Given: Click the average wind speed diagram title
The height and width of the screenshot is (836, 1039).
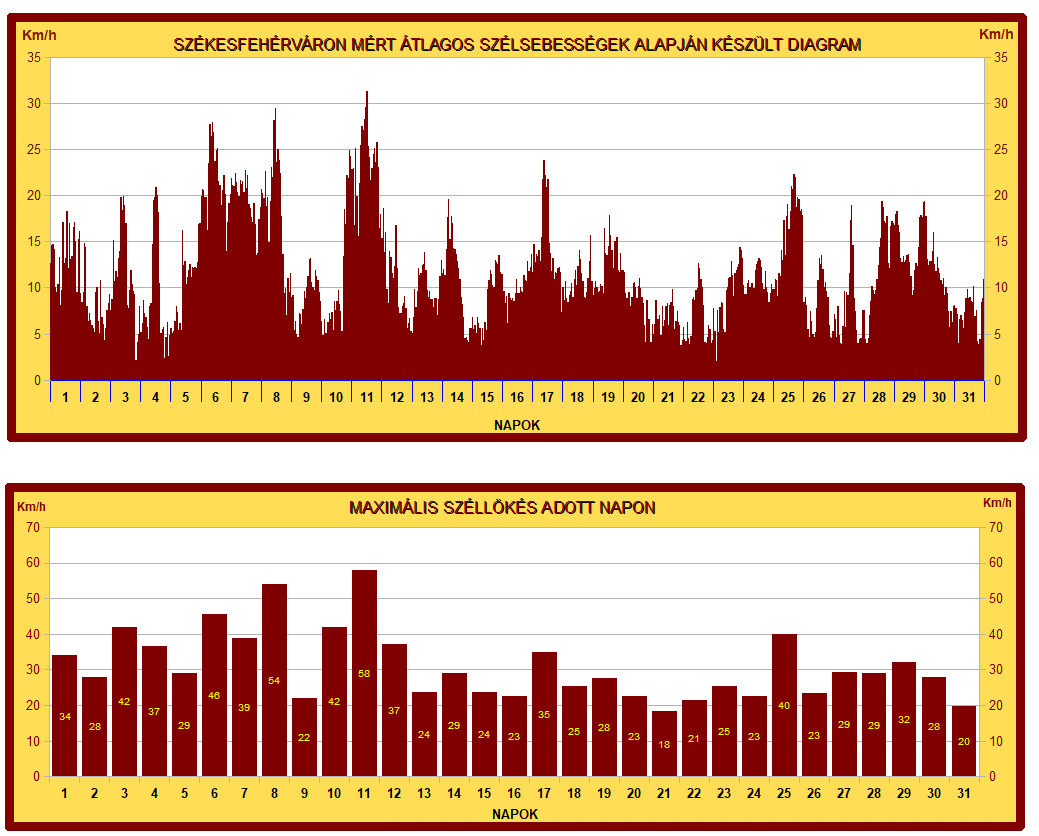Looking at the screenshot, I should tap(517, 45).
